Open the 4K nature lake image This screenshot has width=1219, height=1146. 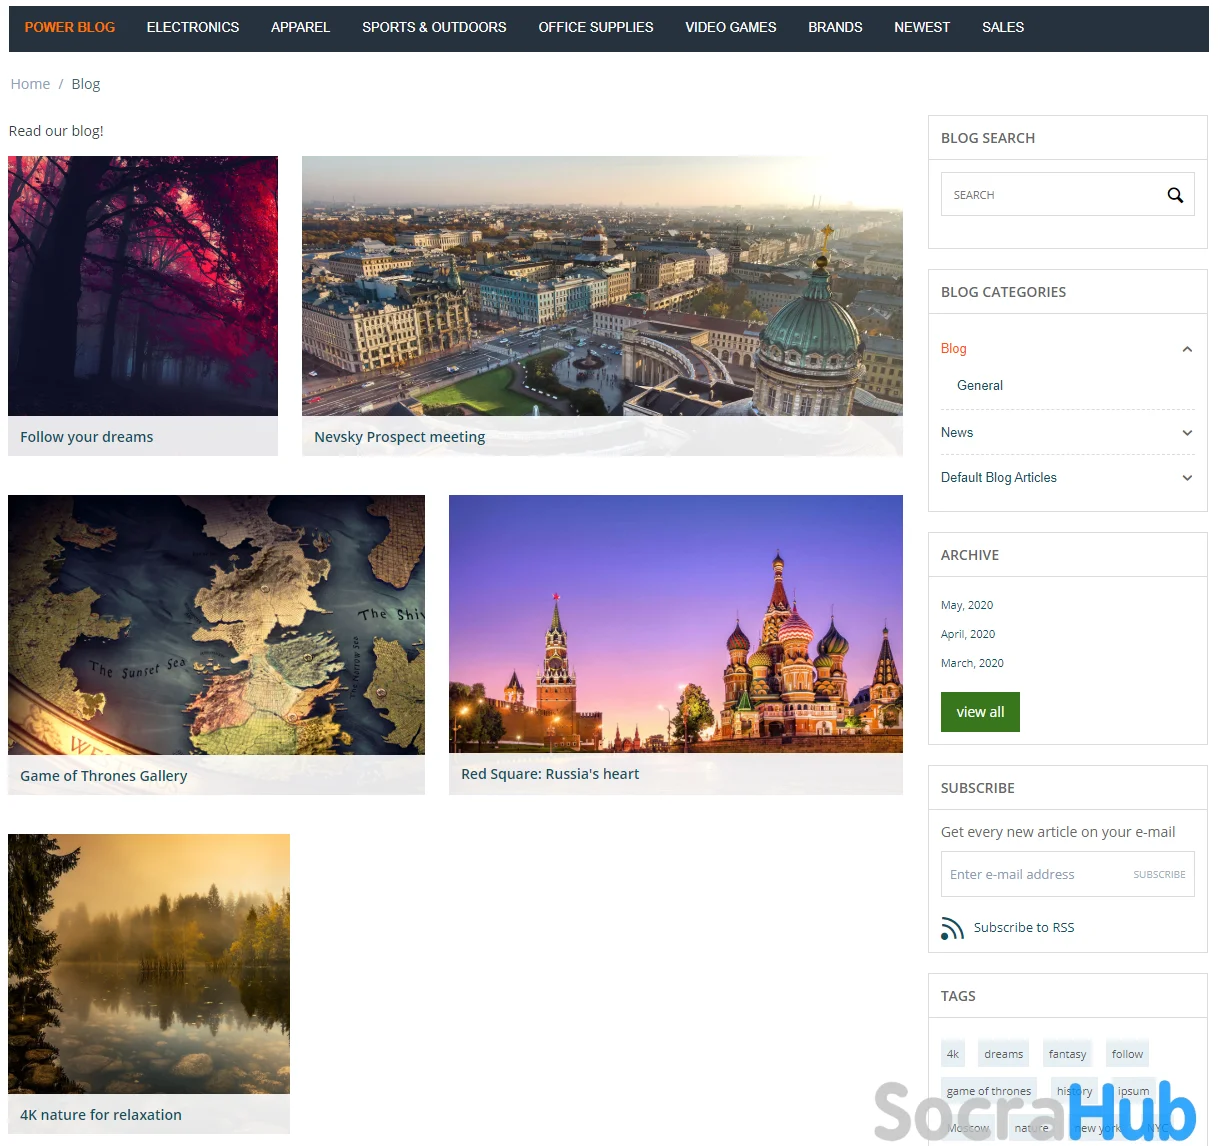coord(149,964)
